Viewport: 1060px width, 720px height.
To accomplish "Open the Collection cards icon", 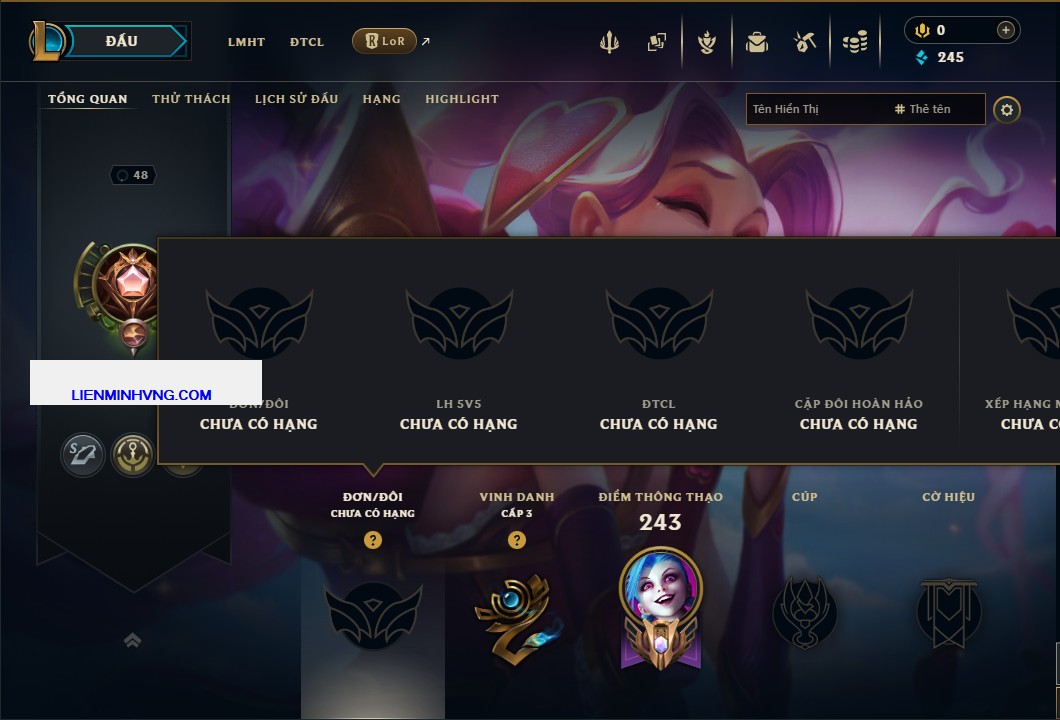I will 656,42.
